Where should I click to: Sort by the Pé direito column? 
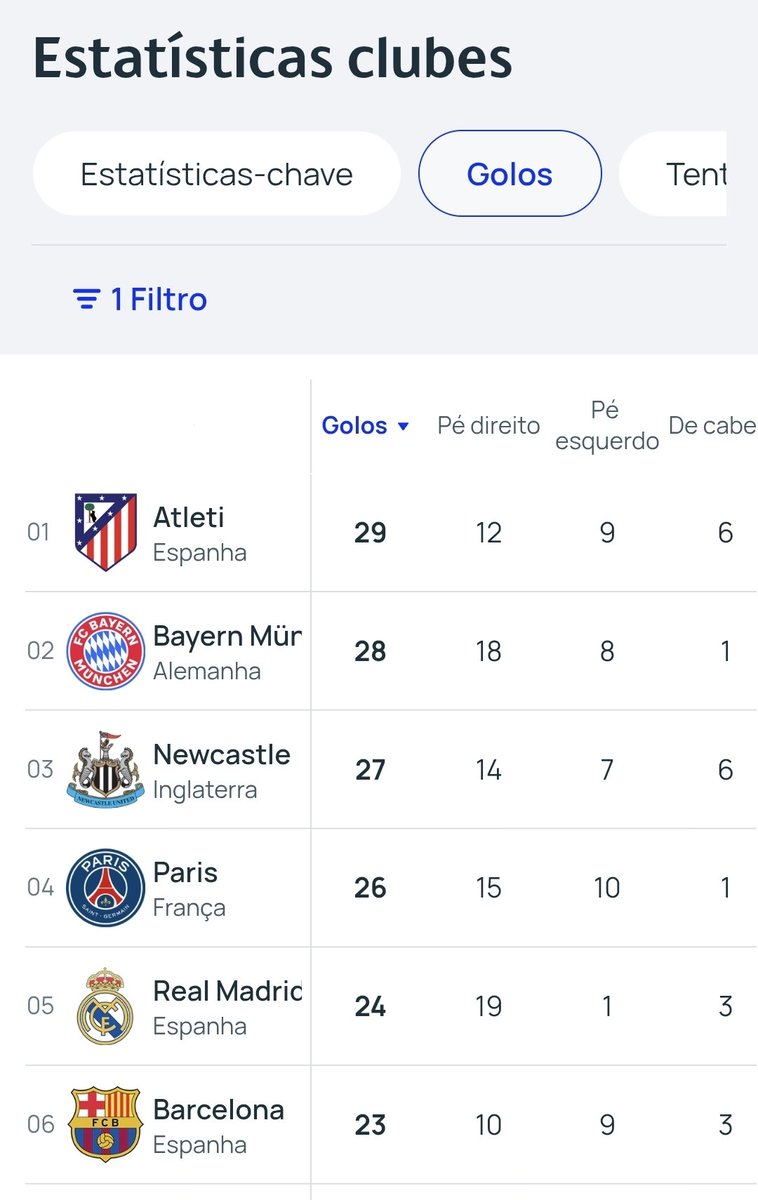488,425
